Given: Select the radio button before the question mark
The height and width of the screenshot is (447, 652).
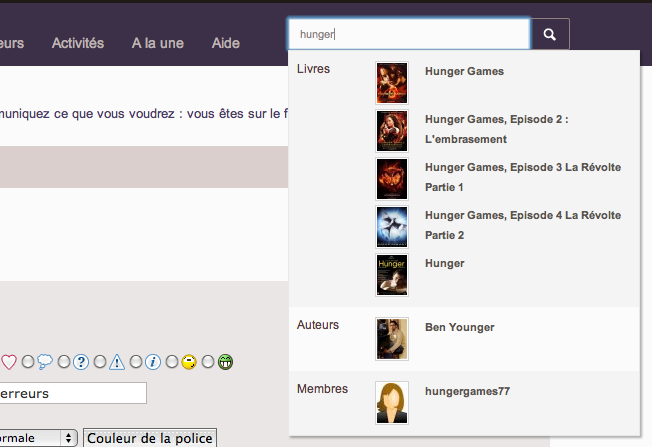Looking at the screenshot, I should pos(64,362).
